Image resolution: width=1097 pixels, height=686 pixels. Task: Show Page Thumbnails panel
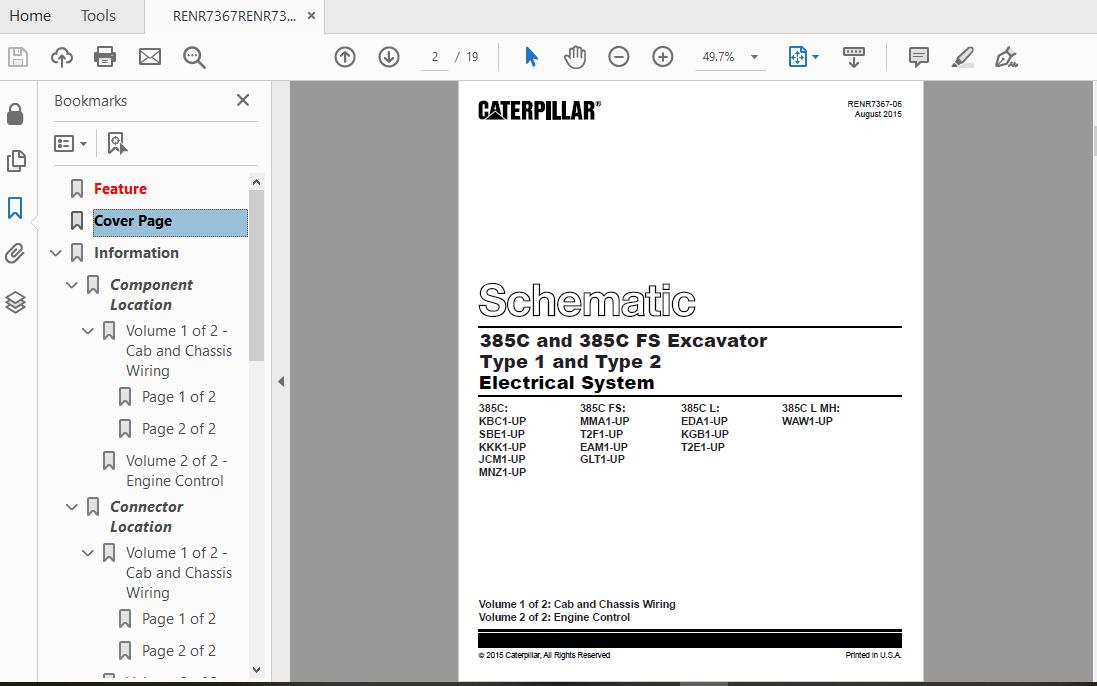15,161
